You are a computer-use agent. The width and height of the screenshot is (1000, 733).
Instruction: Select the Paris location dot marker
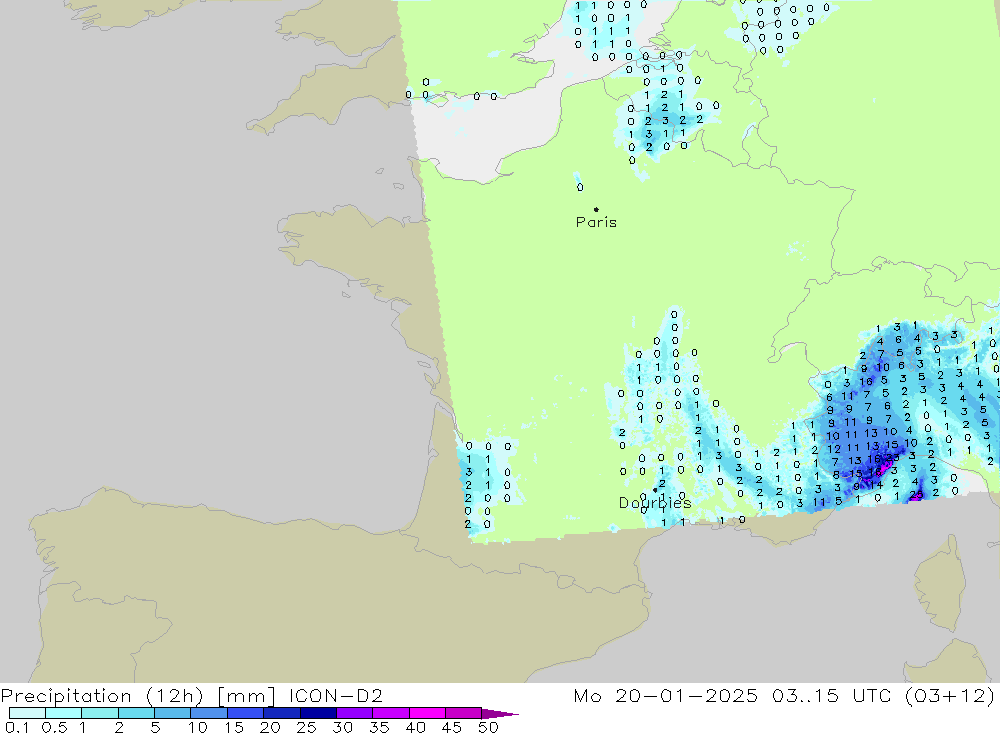[x=596, y=209]
